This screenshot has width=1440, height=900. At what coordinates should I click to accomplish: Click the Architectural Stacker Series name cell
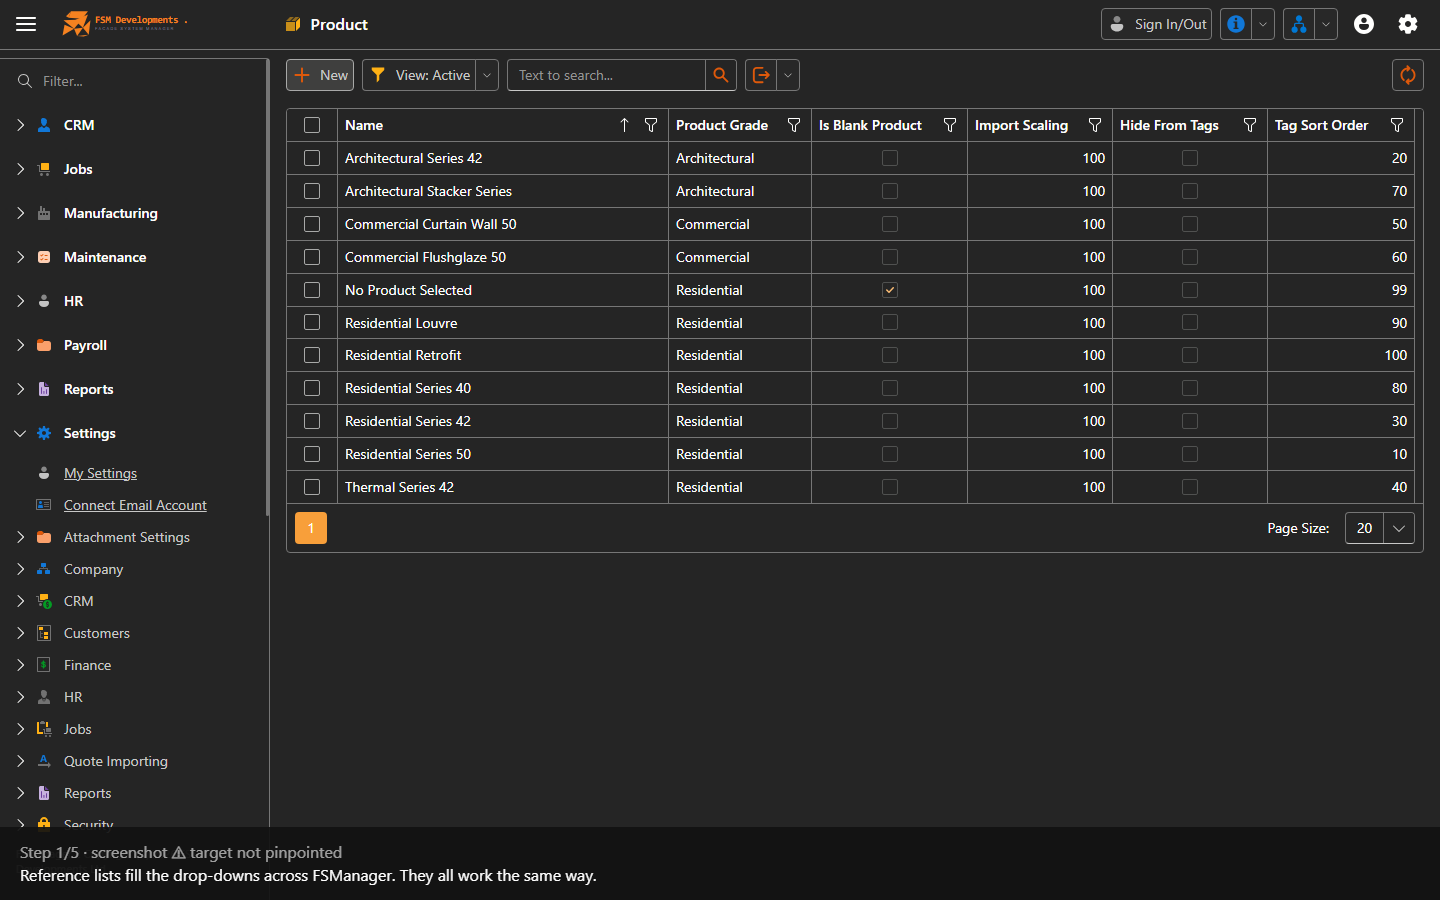[503, 191]
